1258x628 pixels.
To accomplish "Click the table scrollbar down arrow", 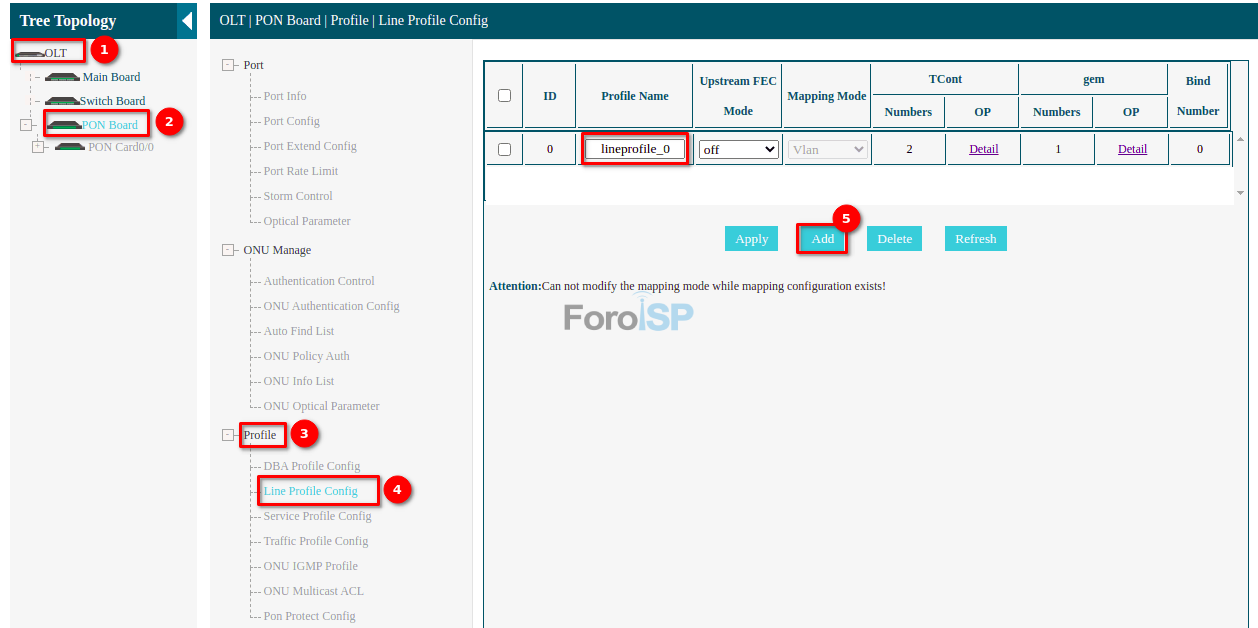I will [x=1240, y=193].
